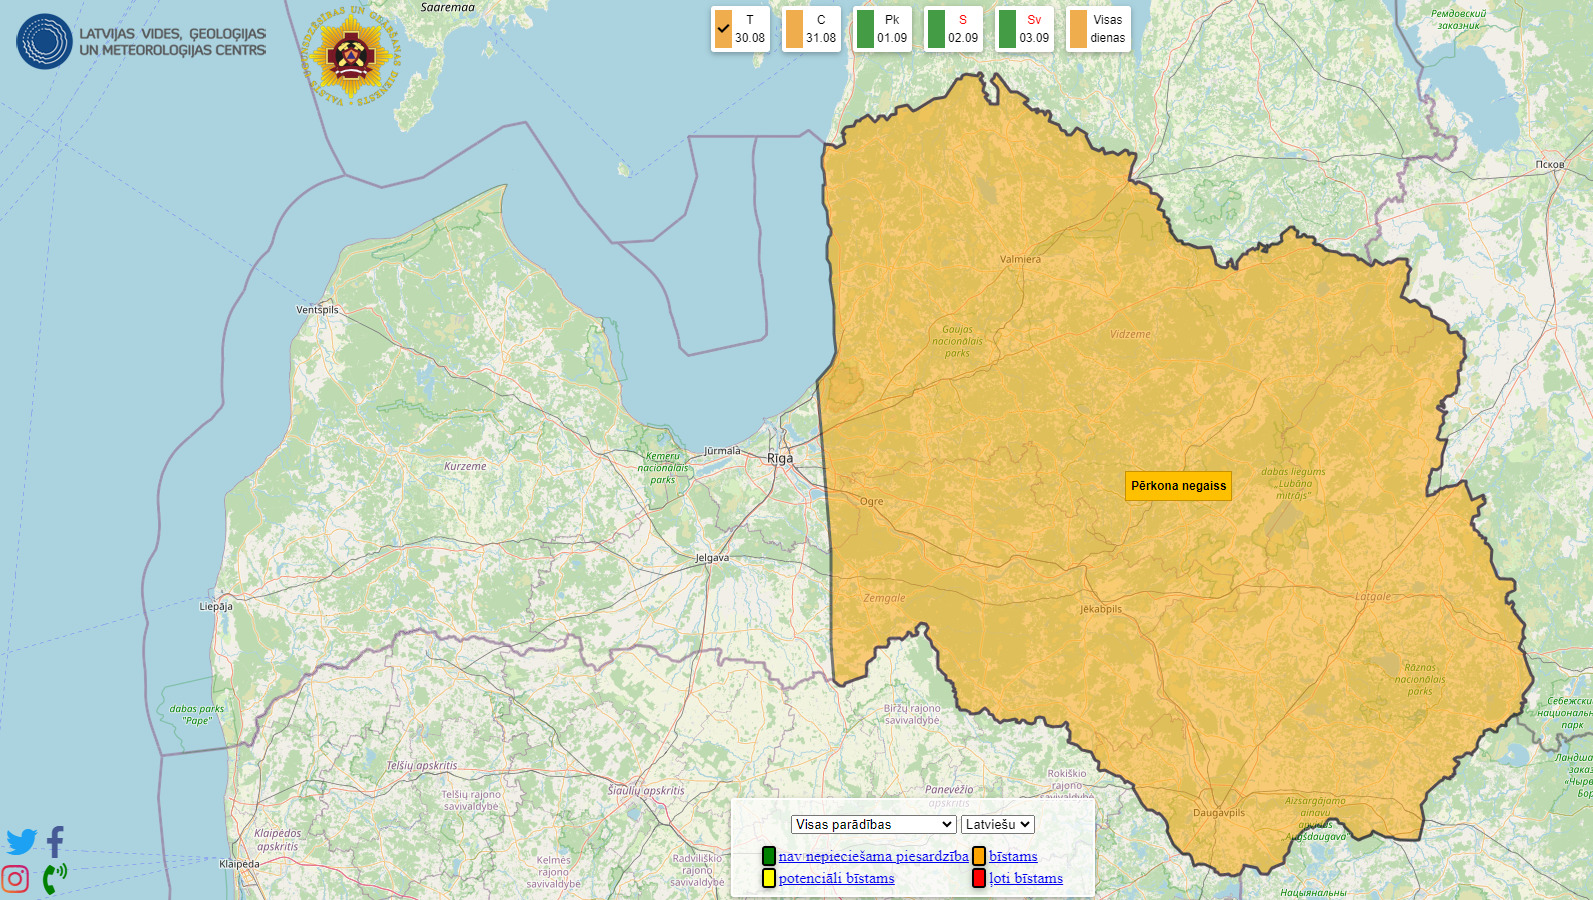
Task: Open the 'ļoti bīstams' legend link
Action: [x=1026, y=878]
